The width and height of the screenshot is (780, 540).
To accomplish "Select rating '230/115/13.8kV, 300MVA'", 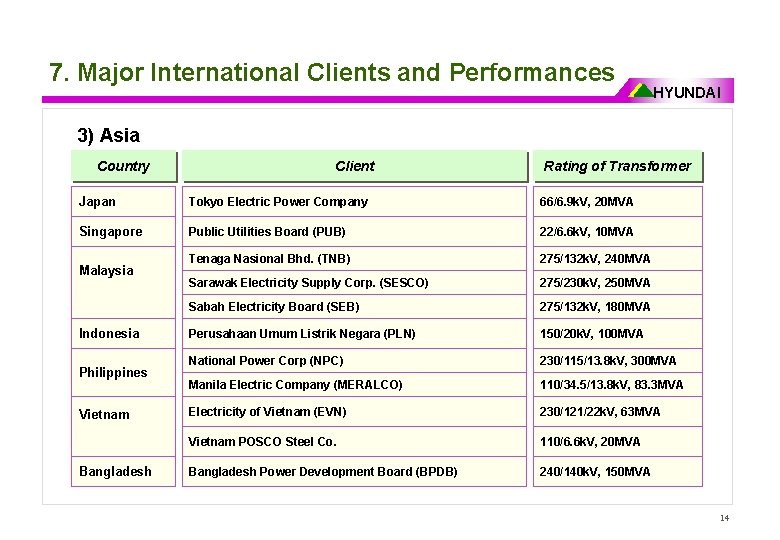I will [x=618, y=360].
